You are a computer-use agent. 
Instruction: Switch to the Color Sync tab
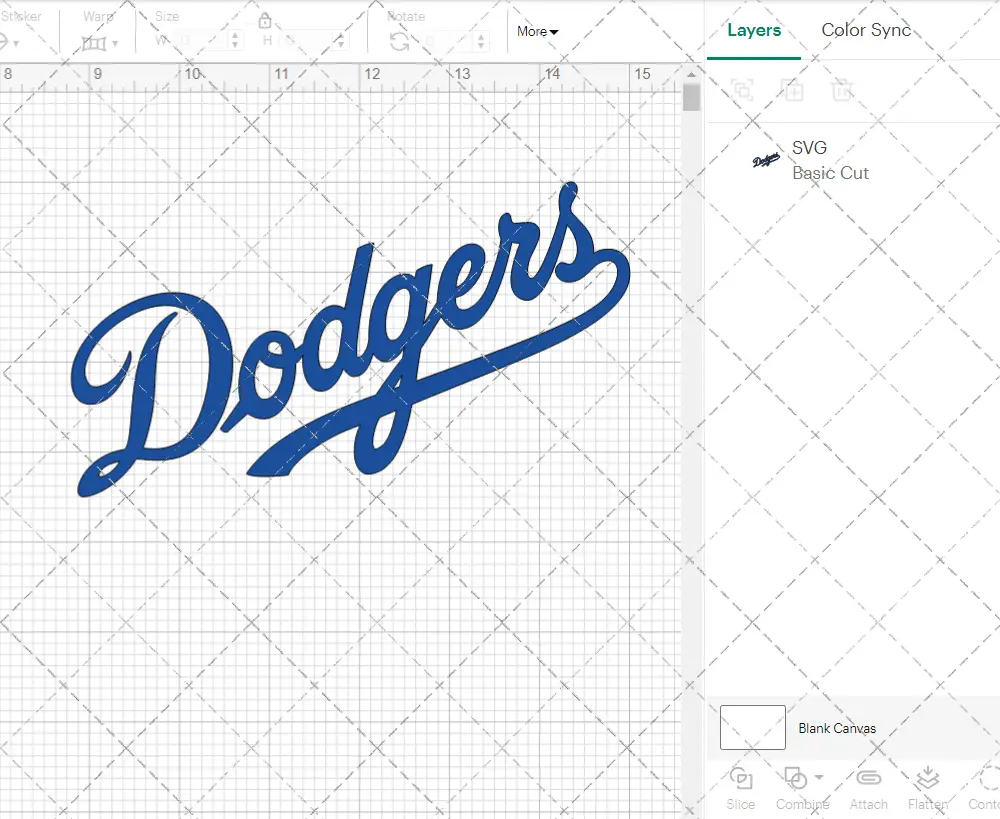[866, 30]
